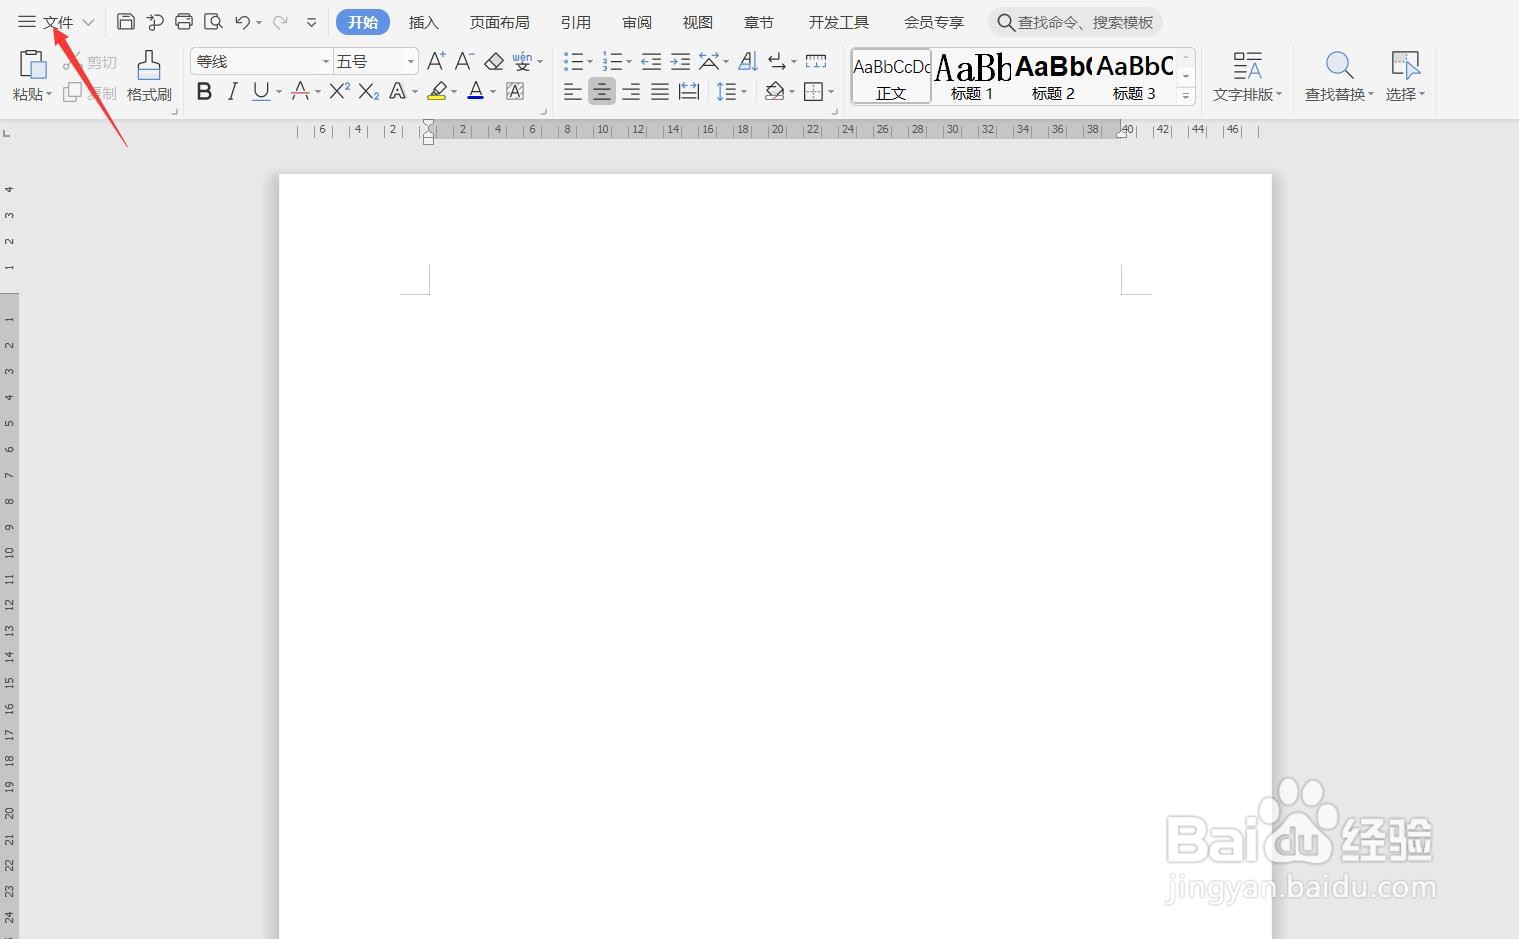1519x939 pixels.
Task: Click the bulleted list icon
Action: [572, 62]
